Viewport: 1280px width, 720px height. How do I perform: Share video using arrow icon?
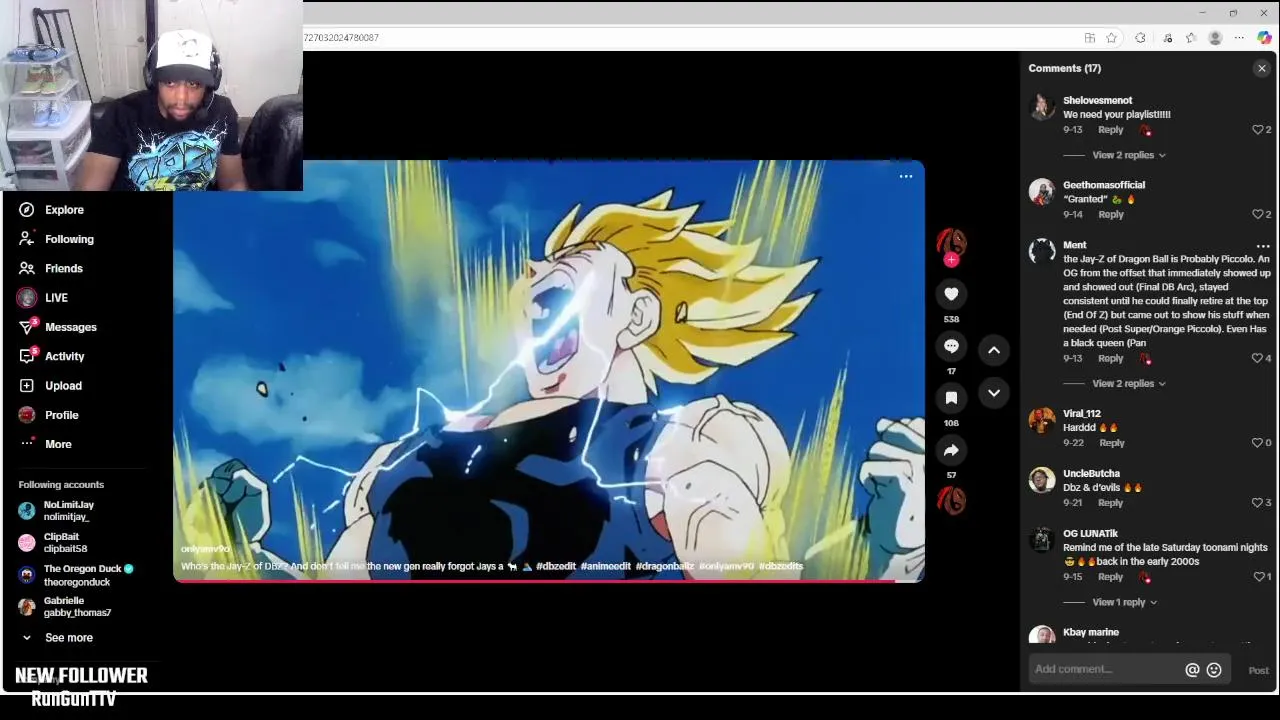[951, 450]
